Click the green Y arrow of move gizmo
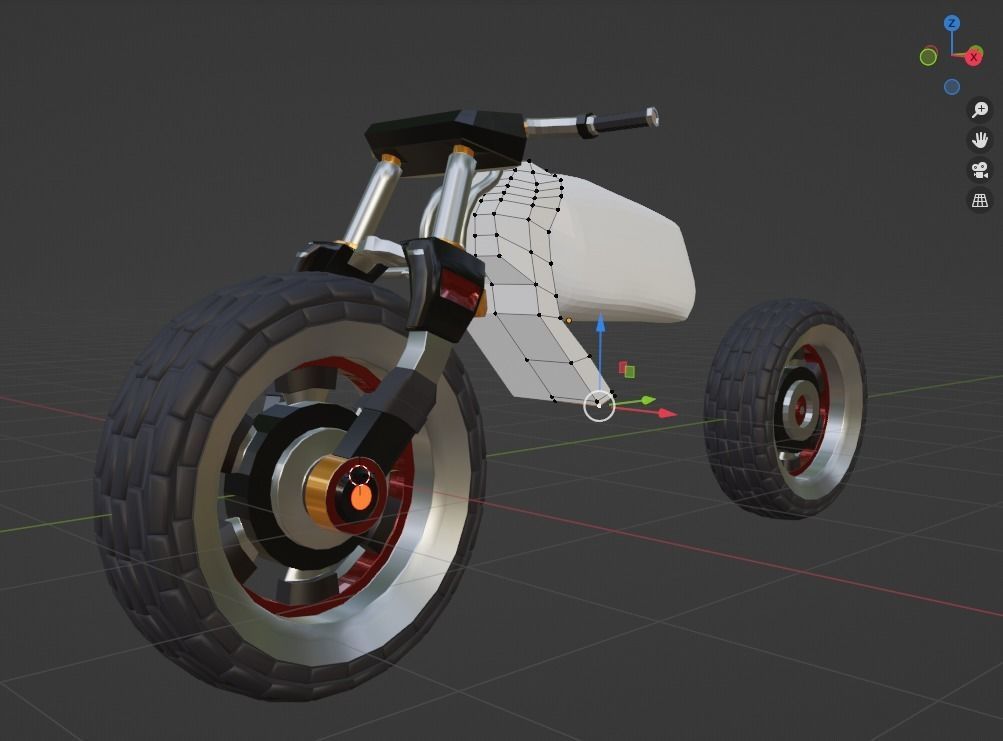Viewport: 1003px width, 741px height. [x=648, y=400]
